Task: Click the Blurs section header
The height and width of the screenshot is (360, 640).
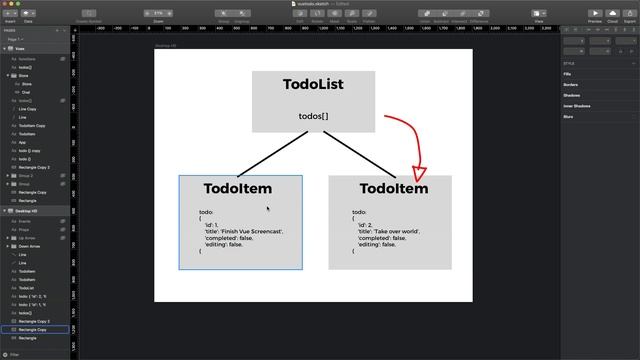Action: coord(568,116)
